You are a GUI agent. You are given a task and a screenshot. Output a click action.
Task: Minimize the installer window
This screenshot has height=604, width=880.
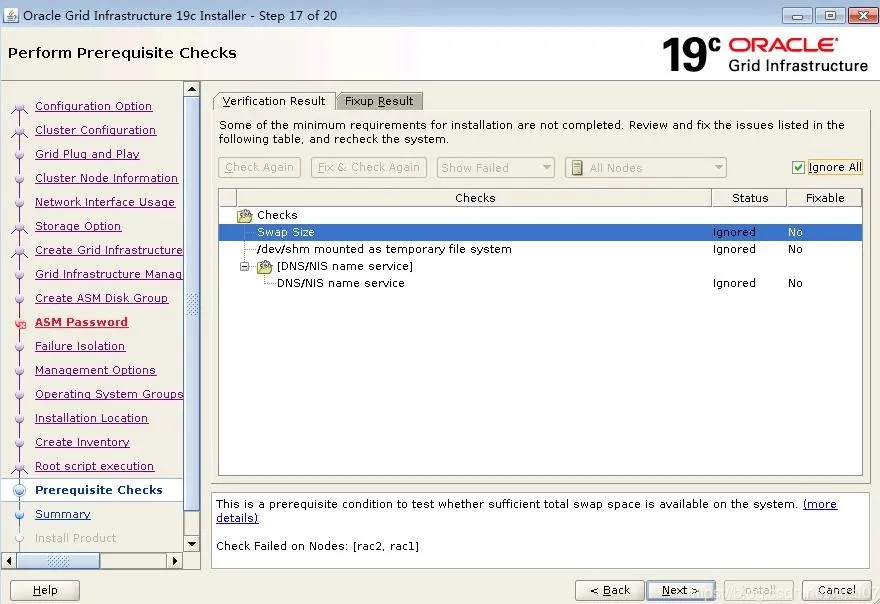click(x=797, y=15)
